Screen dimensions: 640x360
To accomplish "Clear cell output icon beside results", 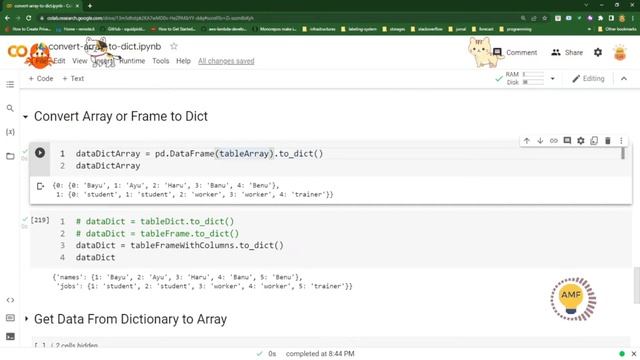I will click(40, 187).
